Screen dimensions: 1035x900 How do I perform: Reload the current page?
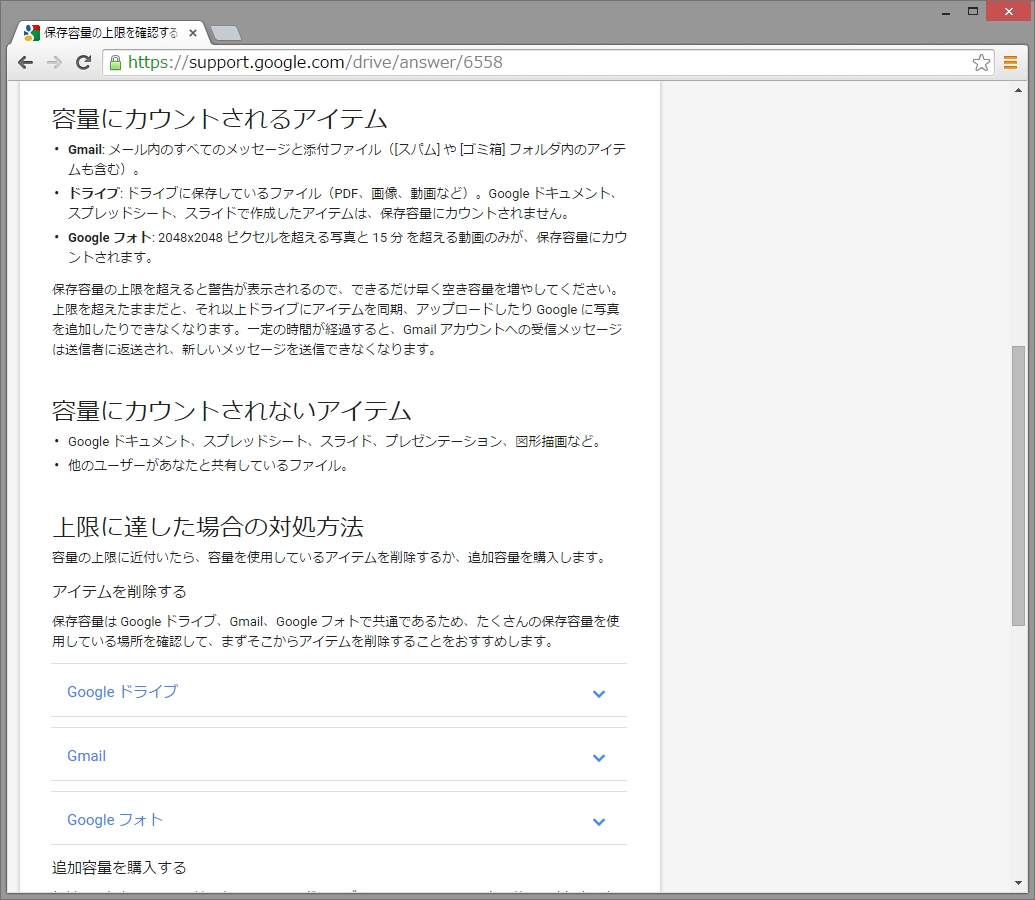(83, 63)
